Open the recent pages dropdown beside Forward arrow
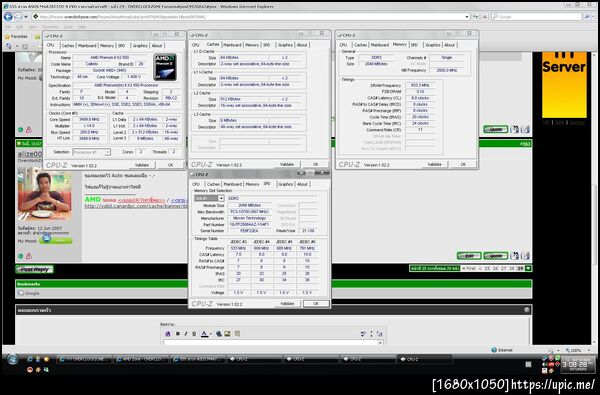600x395 pixels. (26, 17)
